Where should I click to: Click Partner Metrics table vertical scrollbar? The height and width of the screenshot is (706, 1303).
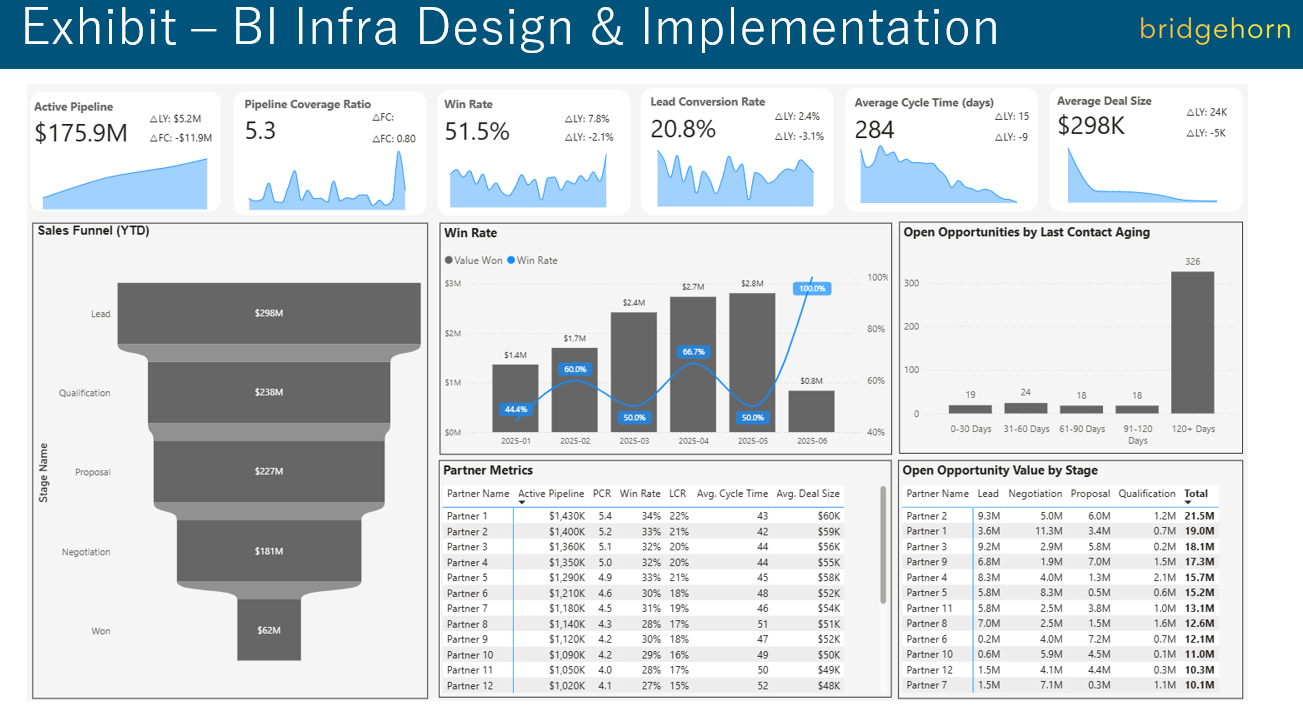tap(883, 544)
